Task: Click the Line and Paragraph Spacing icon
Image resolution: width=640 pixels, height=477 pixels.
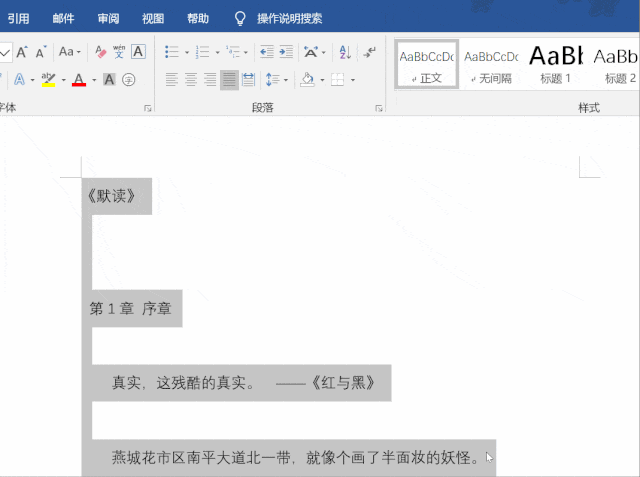Action: pyautogui.click(x=272, y=80)
